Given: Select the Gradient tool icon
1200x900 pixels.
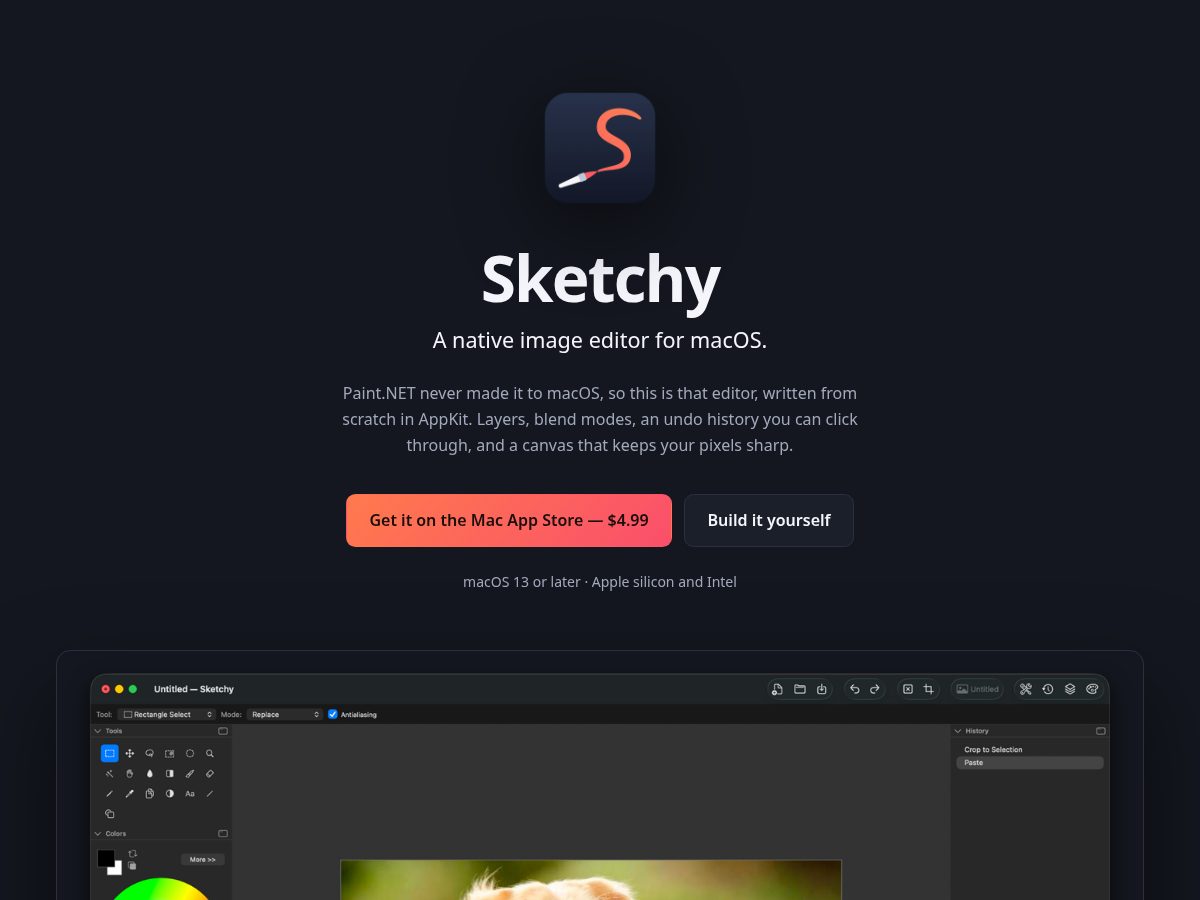Looking at the screenshot, I should (x=170, y=773).
